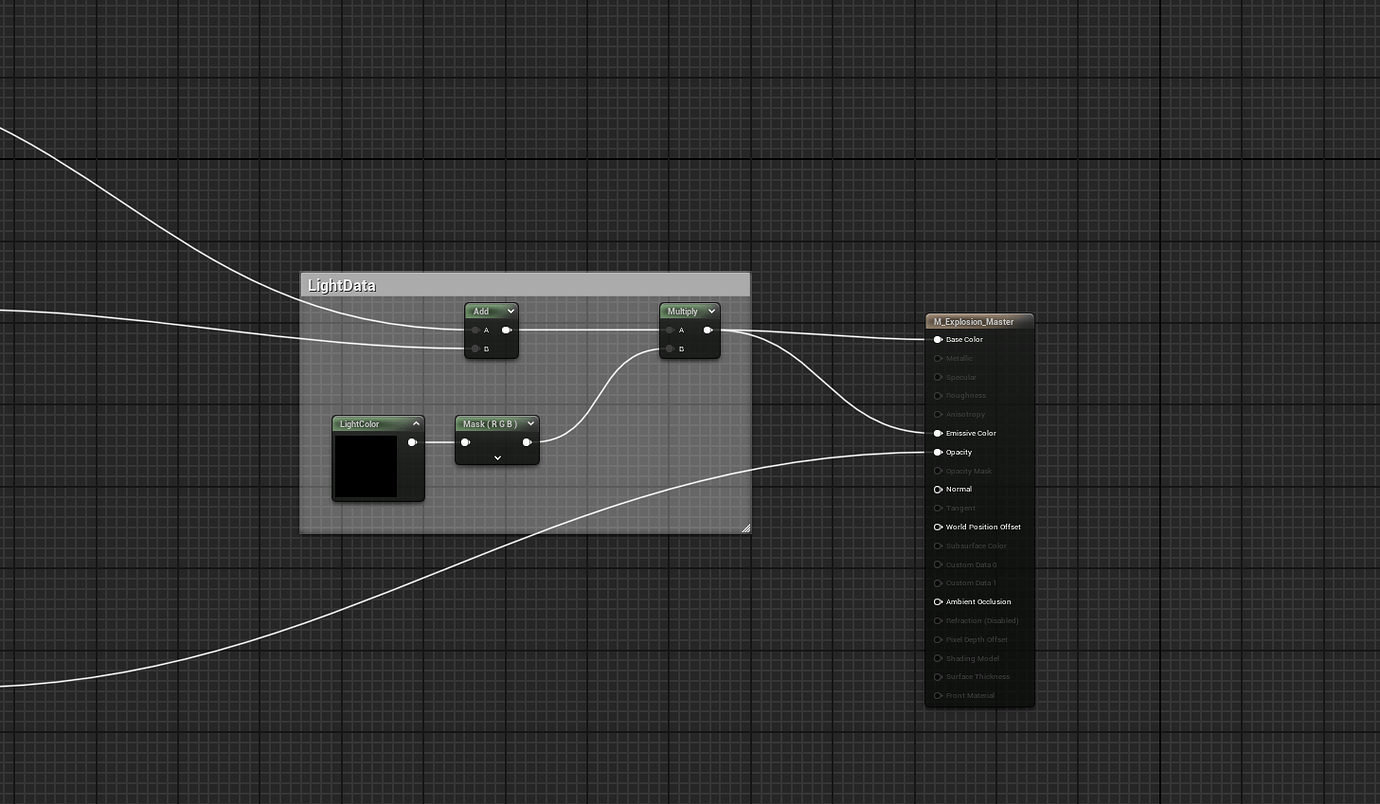Select input pin A on the Multiply node
The image size is (1380, 804).
pyautogui.click(x=669, y=329)
